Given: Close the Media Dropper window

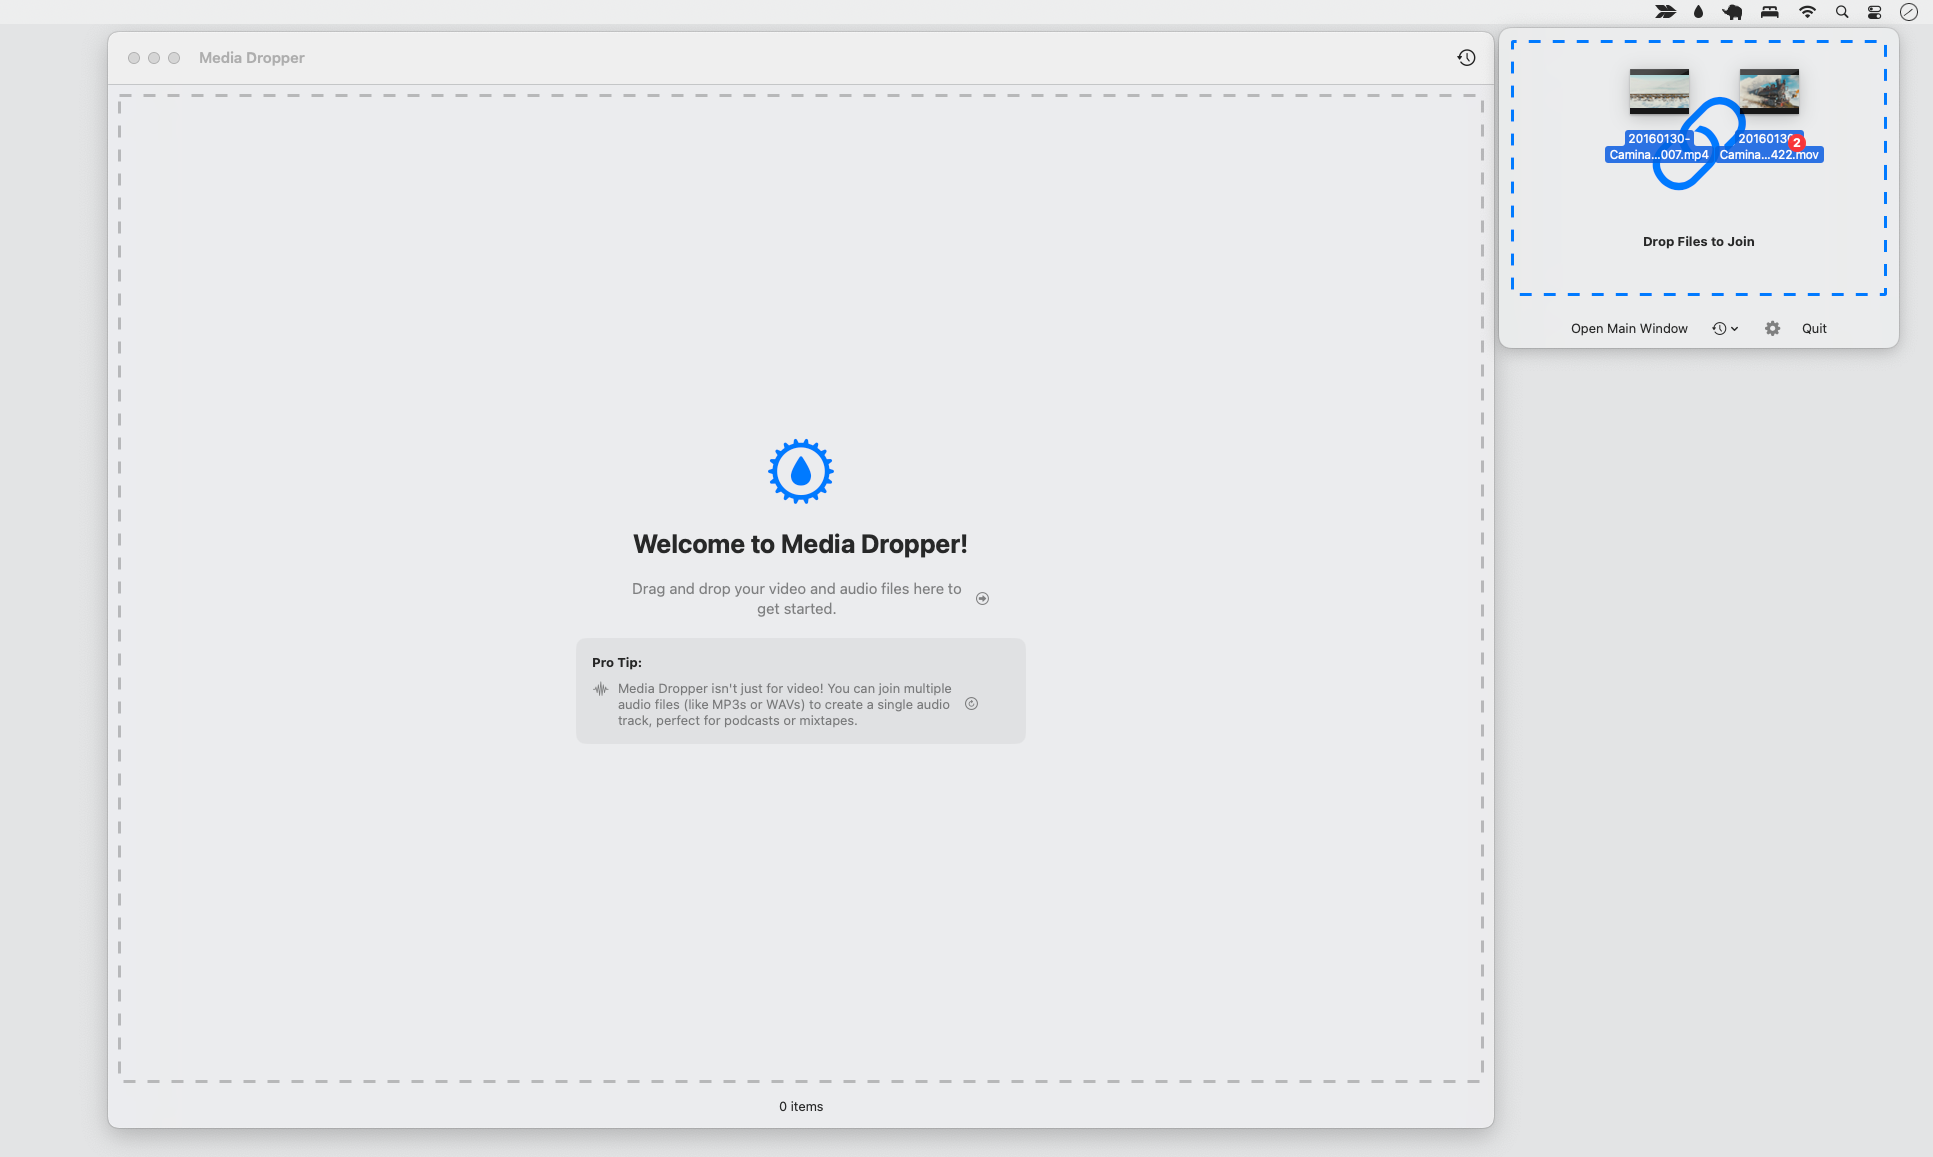Looking at the screenshot, I should 134,58.
